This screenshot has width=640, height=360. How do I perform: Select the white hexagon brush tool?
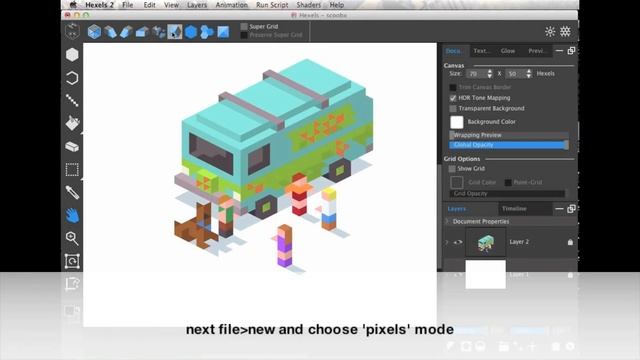(x=72, y=55)
